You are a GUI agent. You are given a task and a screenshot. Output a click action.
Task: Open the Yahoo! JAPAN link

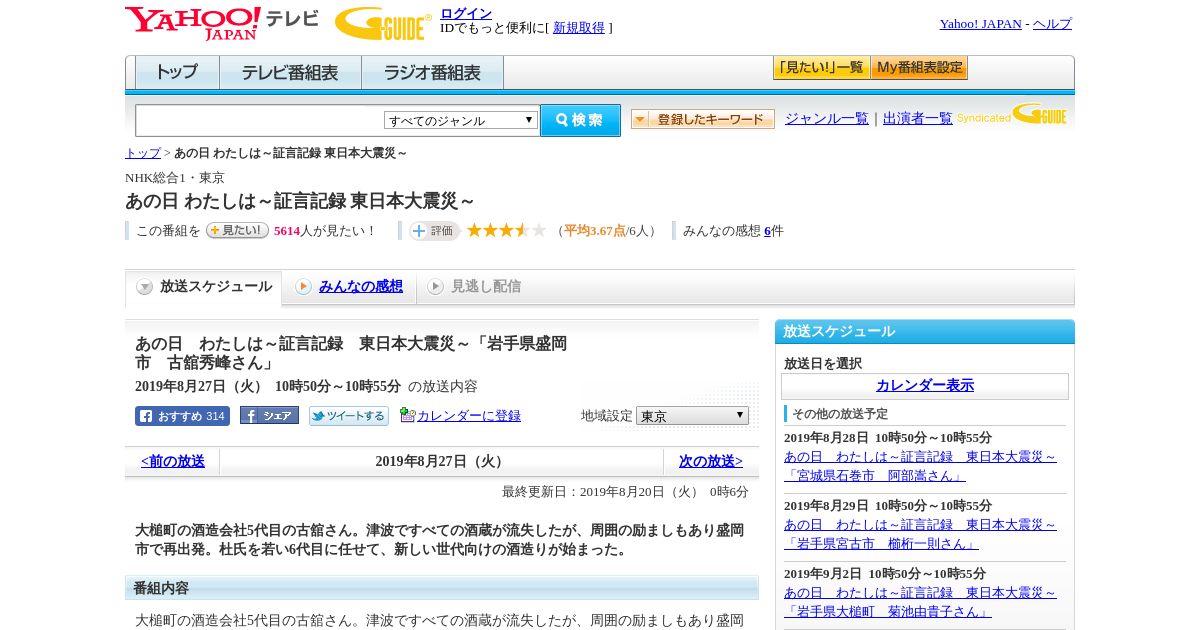click(980, 24)
